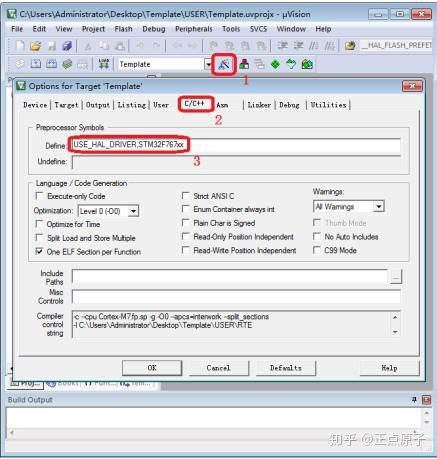Click the Open file folder icon

[36, 46]
